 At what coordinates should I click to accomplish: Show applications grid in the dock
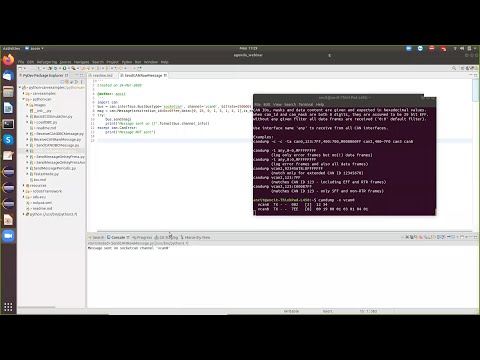coord(8,307)
